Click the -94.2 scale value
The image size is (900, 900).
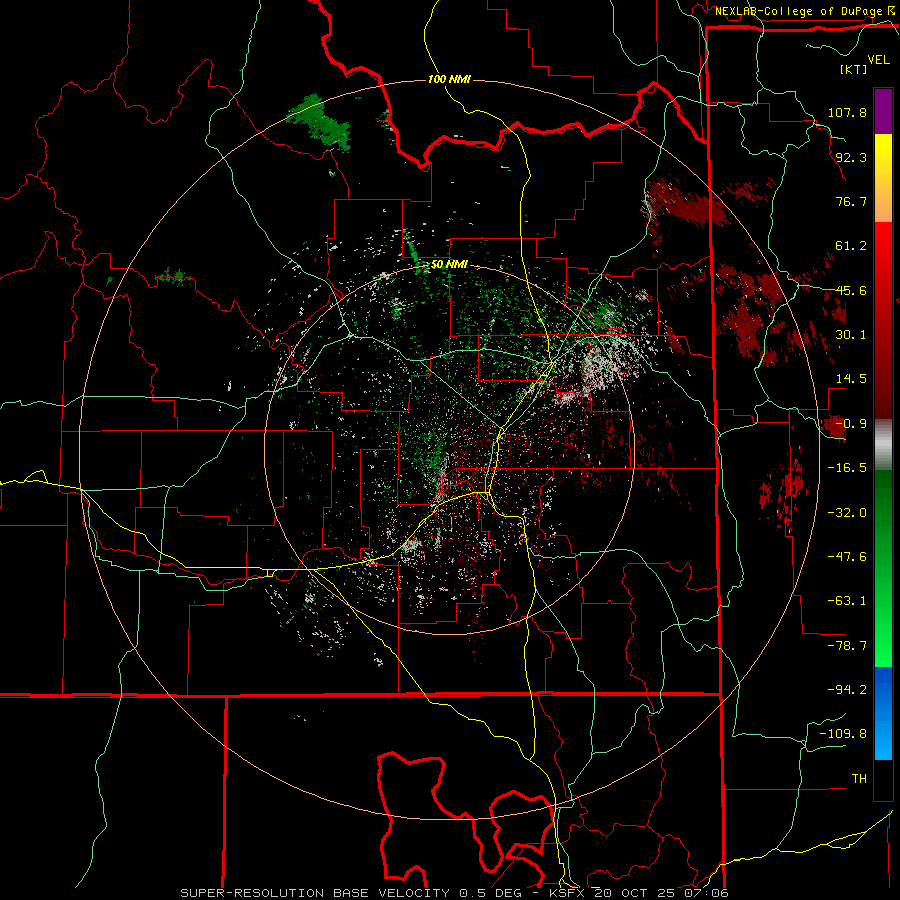[x=847, y=689]
